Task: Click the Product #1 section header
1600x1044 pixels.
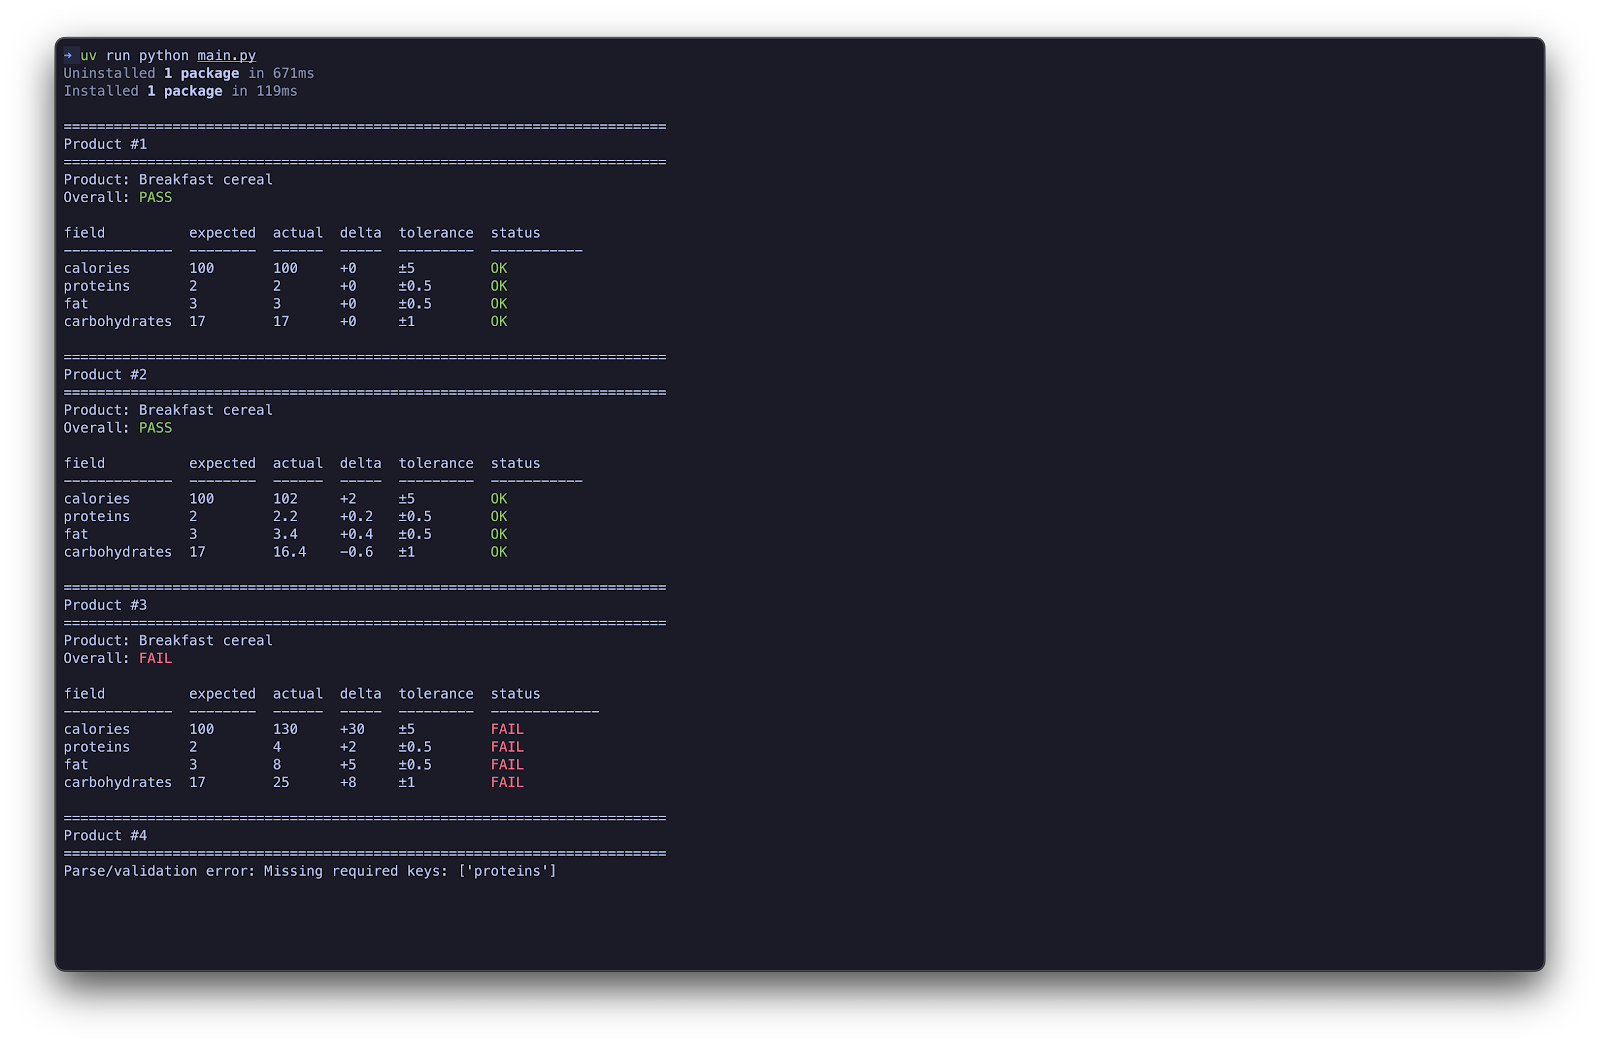Action: click(x=105, y=145)
